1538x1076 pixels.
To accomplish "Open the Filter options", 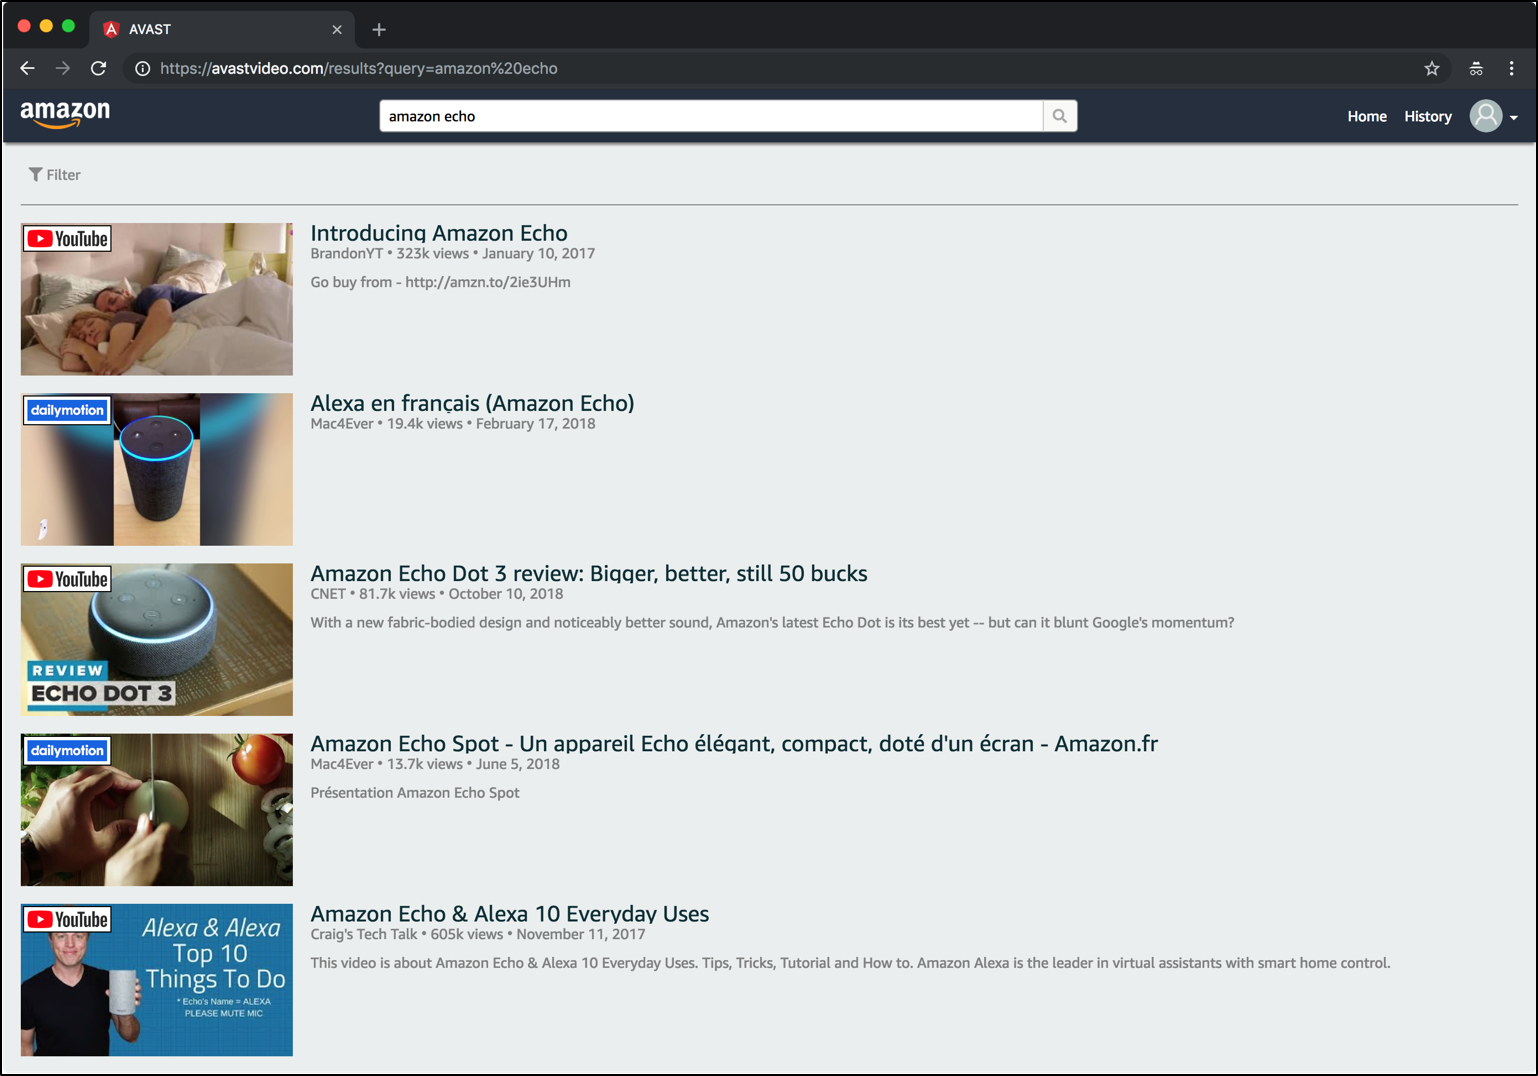I will [x=54, y=174].
